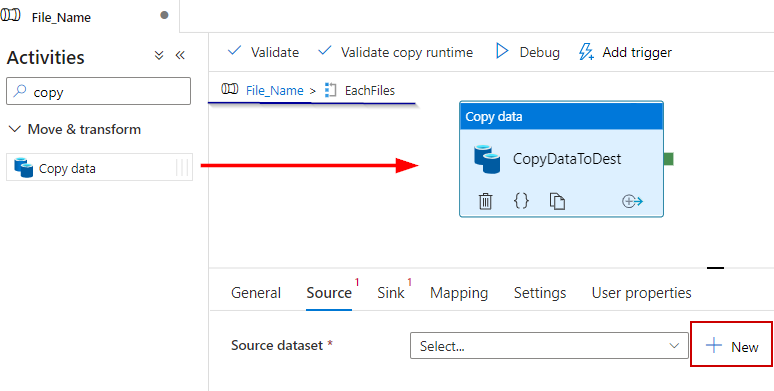Switch to the Sink tab

[x=391, y=293]
